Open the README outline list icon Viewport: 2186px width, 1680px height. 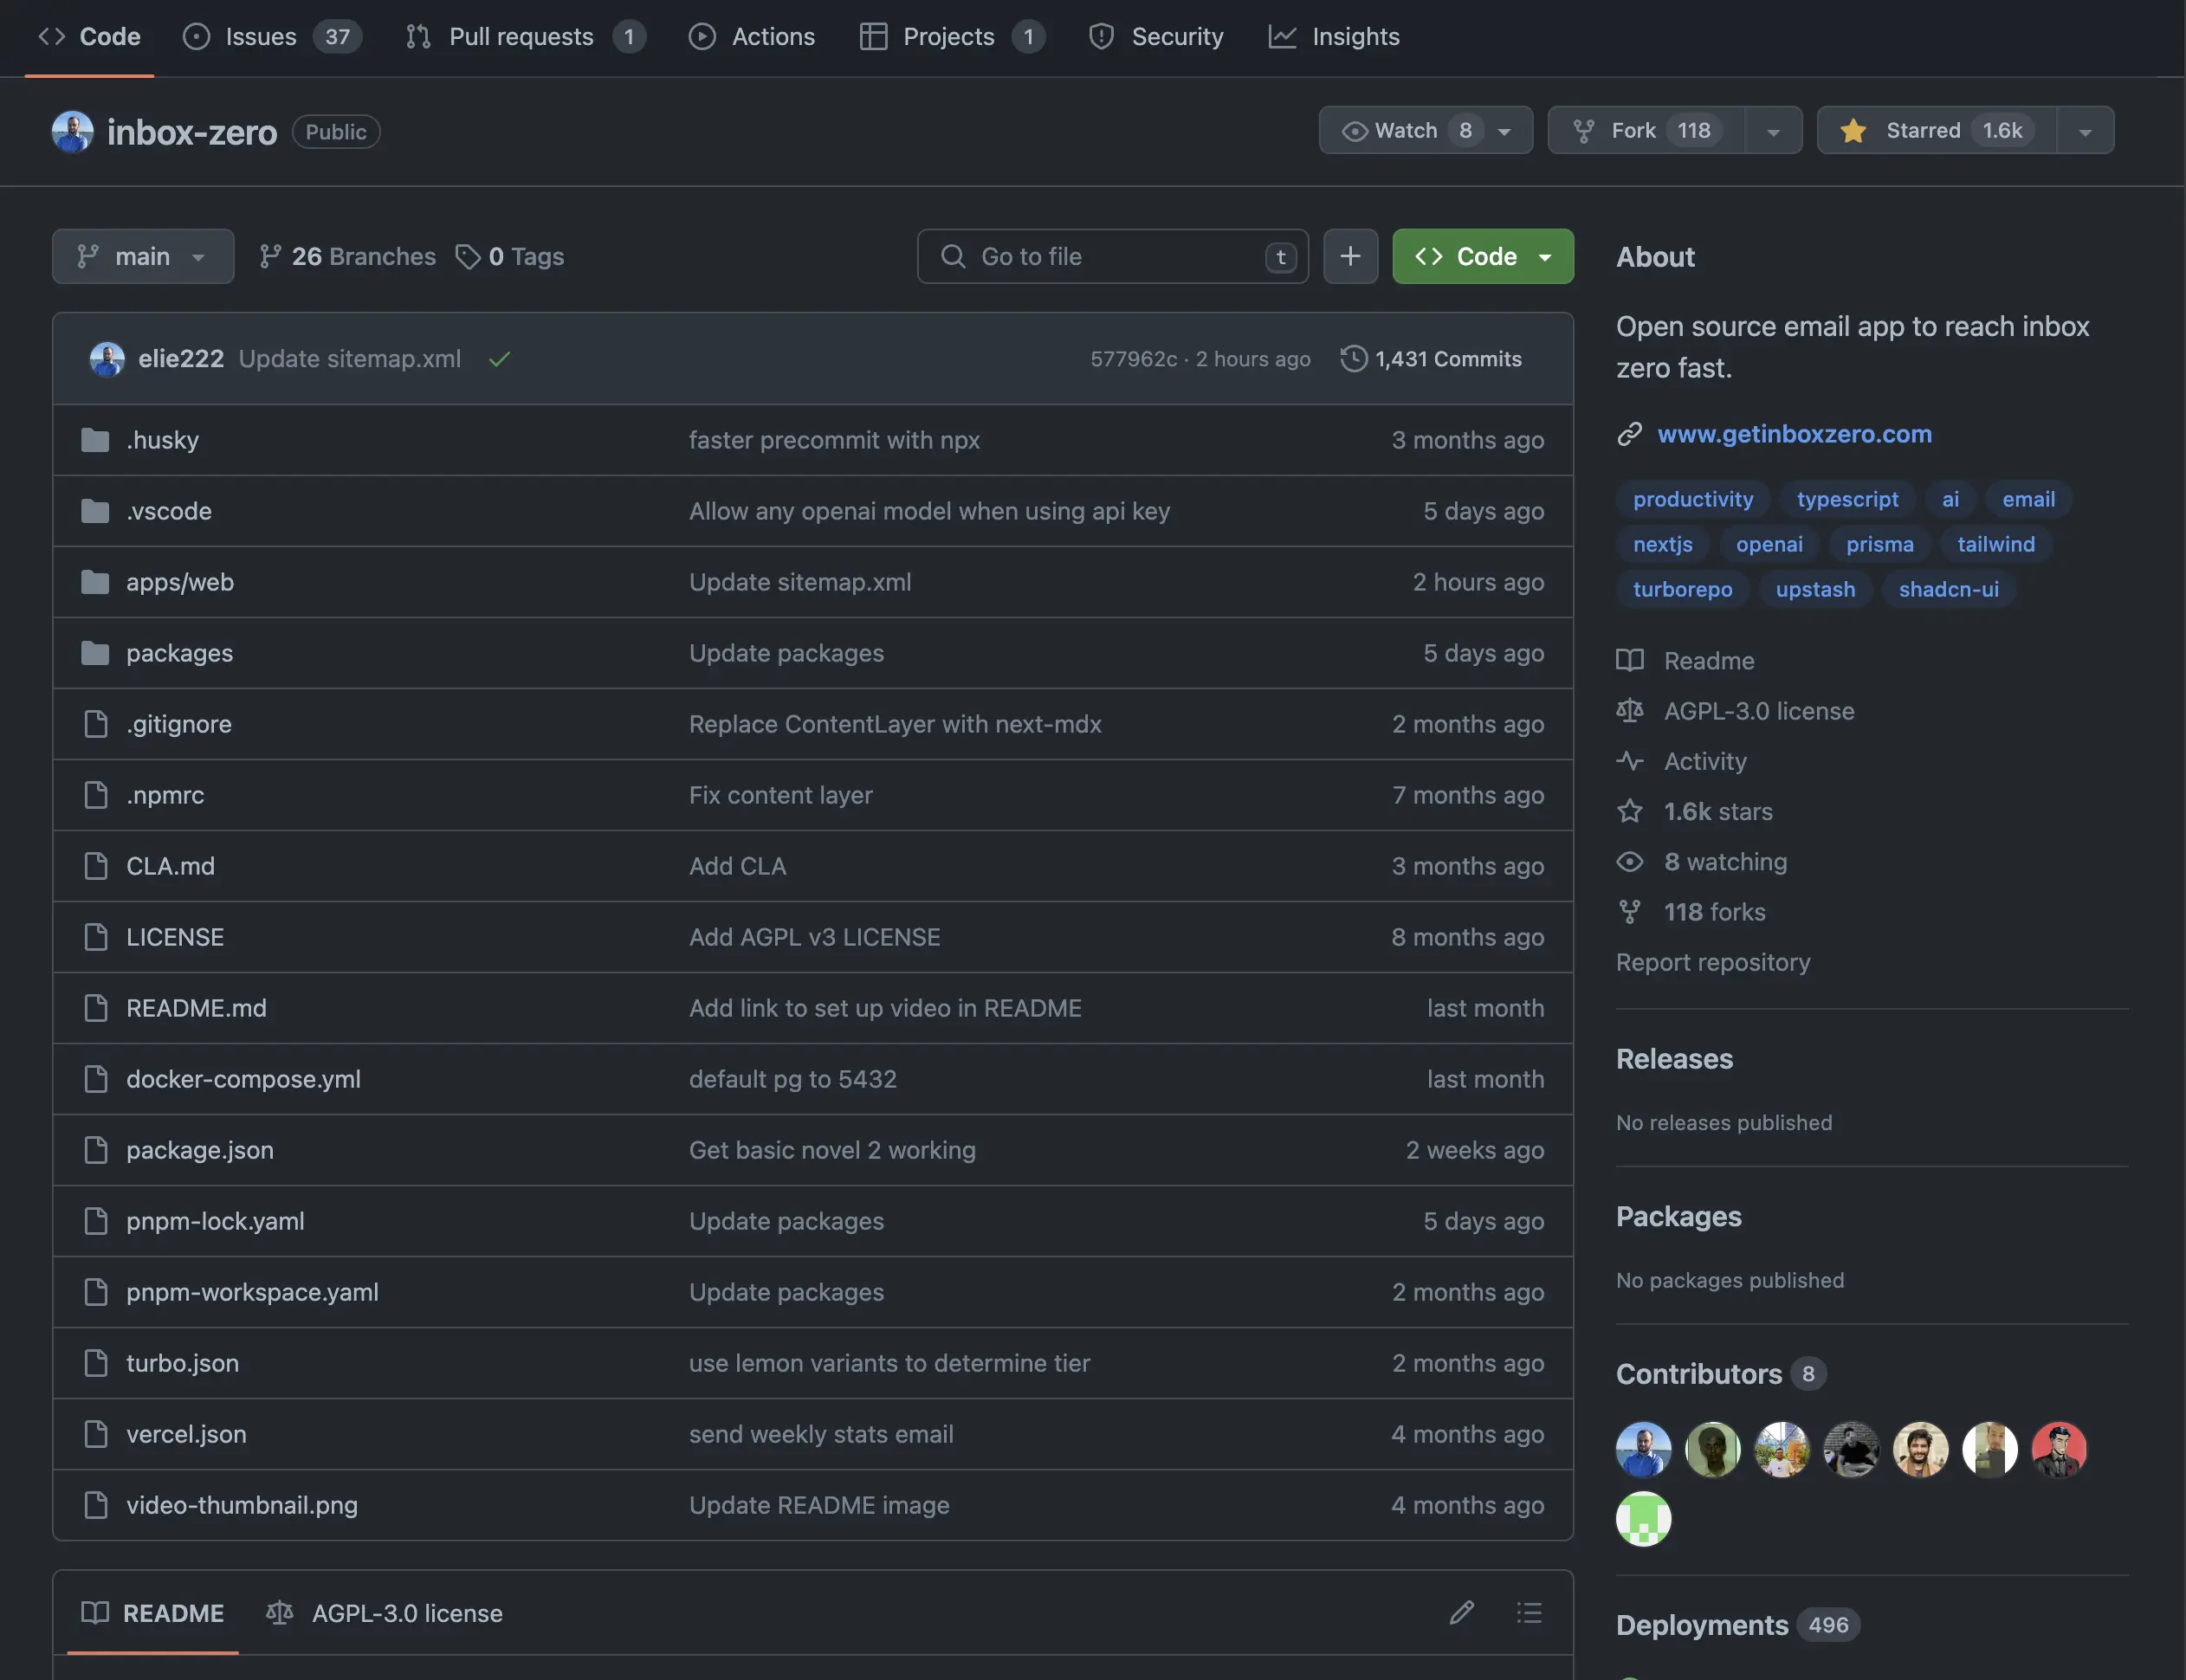tap(1528, 1612)
